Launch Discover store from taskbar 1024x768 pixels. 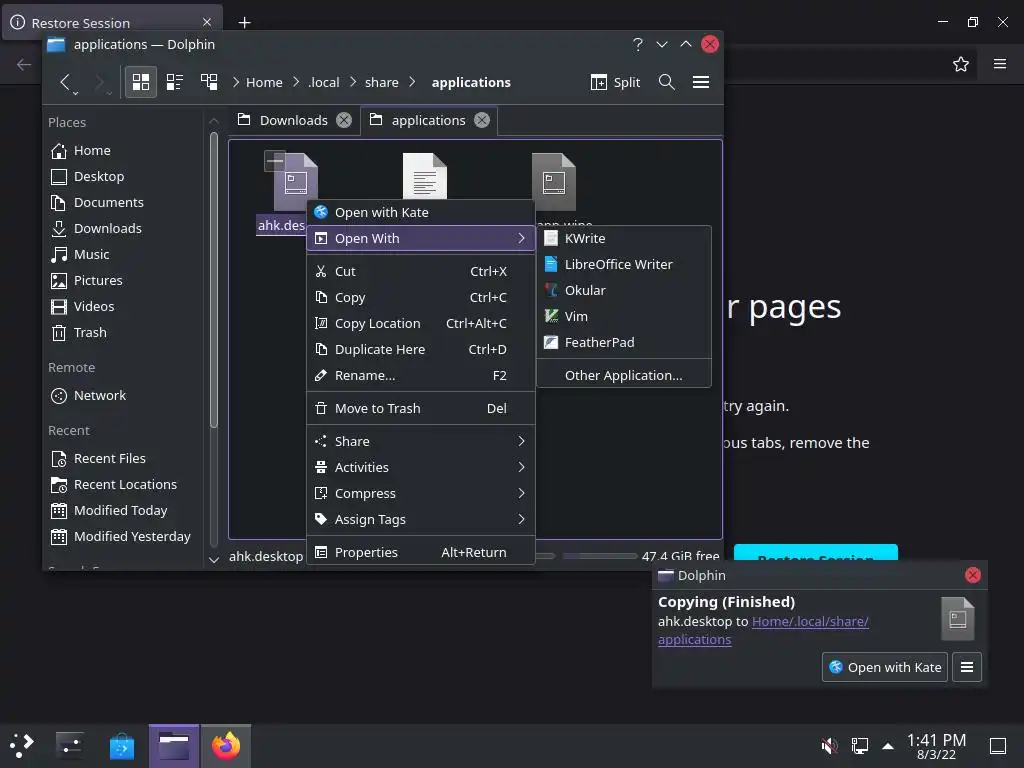coord(121,746)
